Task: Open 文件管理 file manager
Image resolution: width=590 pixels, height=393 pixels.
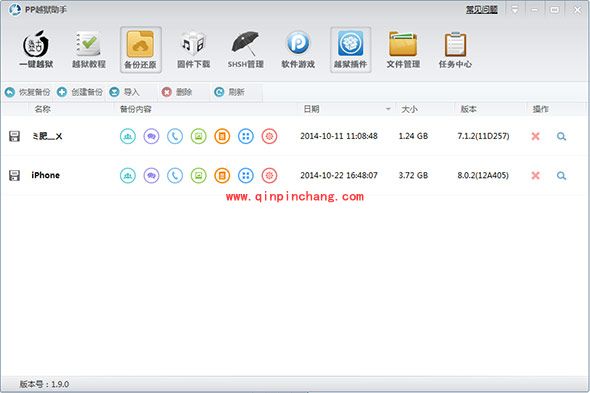Action: (x=403, y=50)
